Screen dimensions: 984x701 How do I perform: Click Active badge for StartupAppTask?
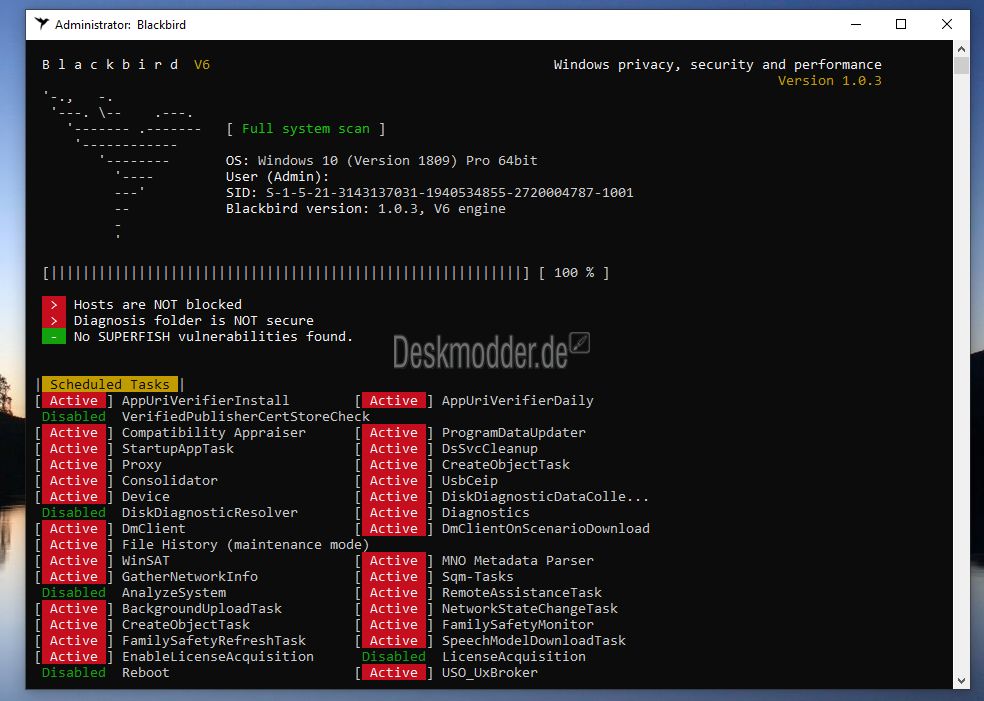pyautogui.click(x=74, y=449)
